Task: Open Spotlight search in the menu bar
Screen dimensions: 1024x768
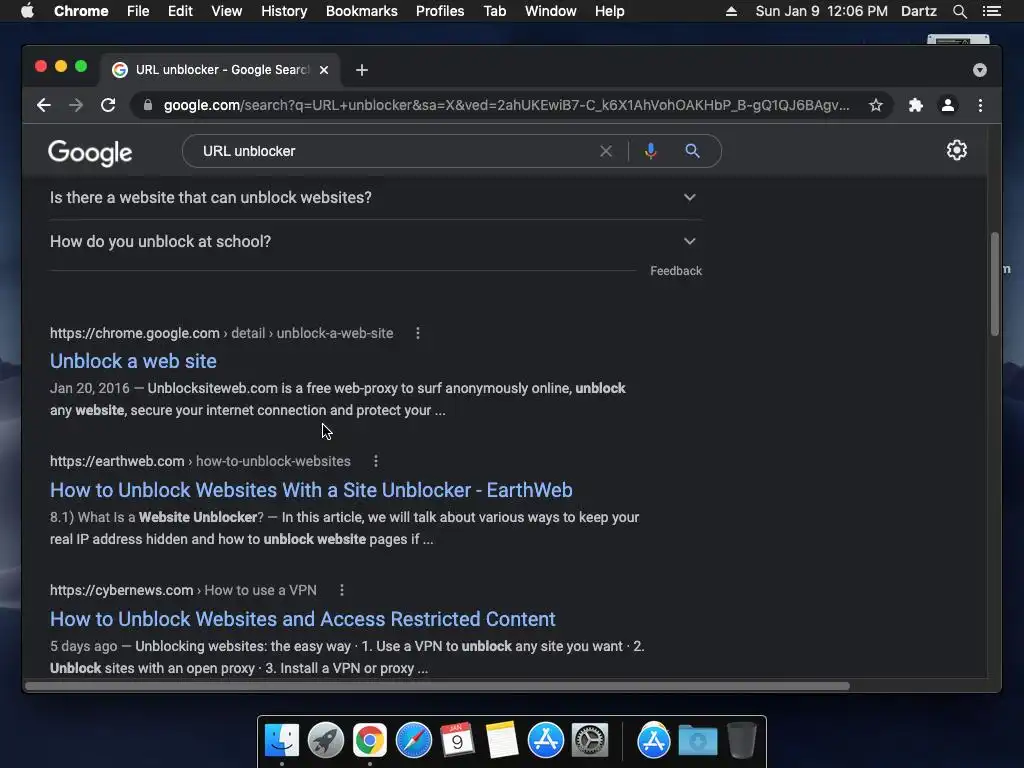Action: tap(959, 11)
